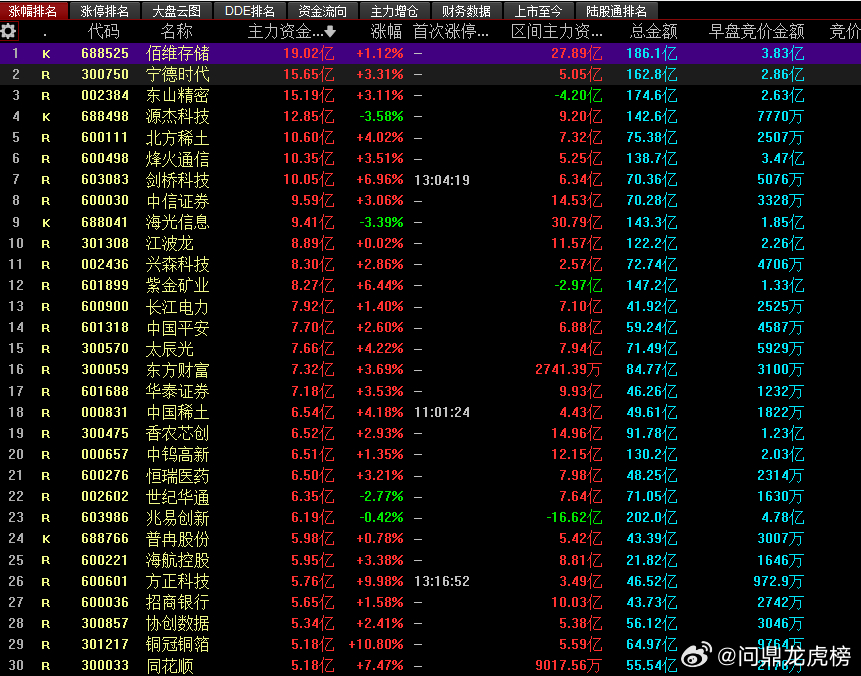Select the stock name 中国平安

tap(177, 328)
